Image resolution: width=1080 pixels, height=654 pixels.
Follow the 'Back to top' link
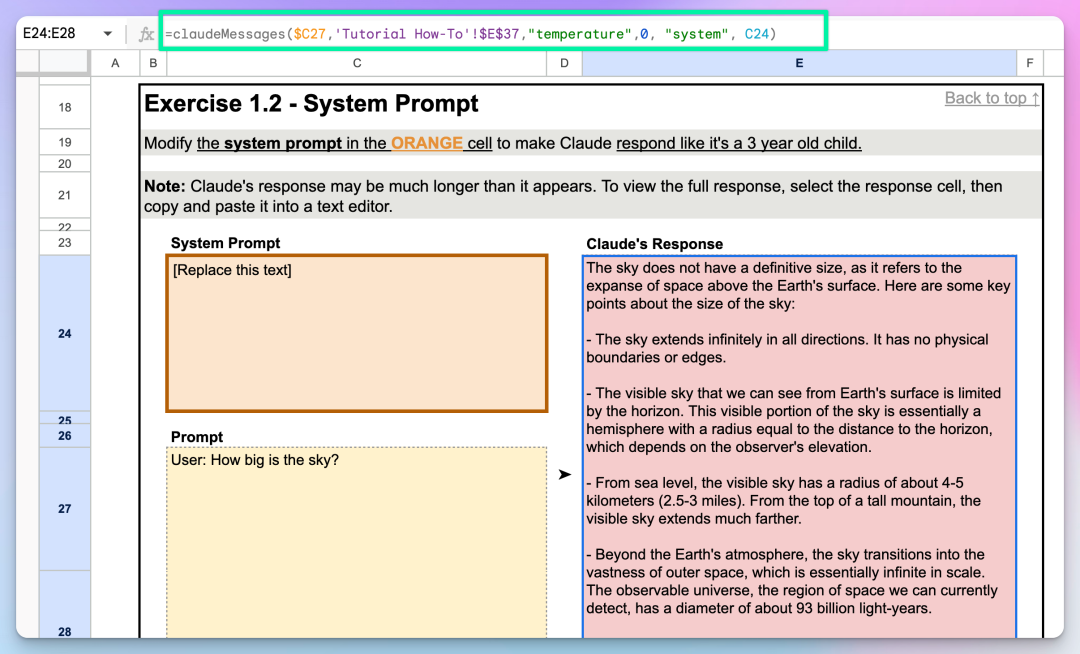coord(991,98)
